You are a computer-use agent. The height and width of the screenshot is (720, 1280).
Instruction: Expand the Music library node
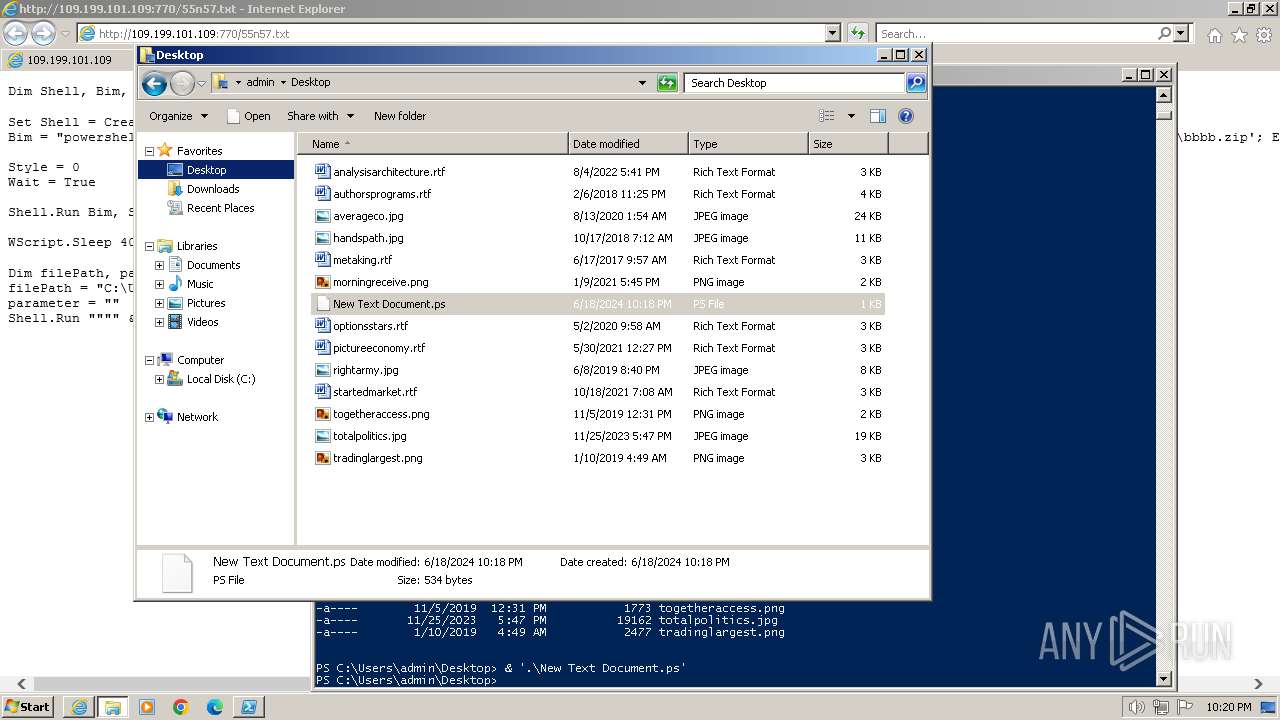[x=159, y=284]
